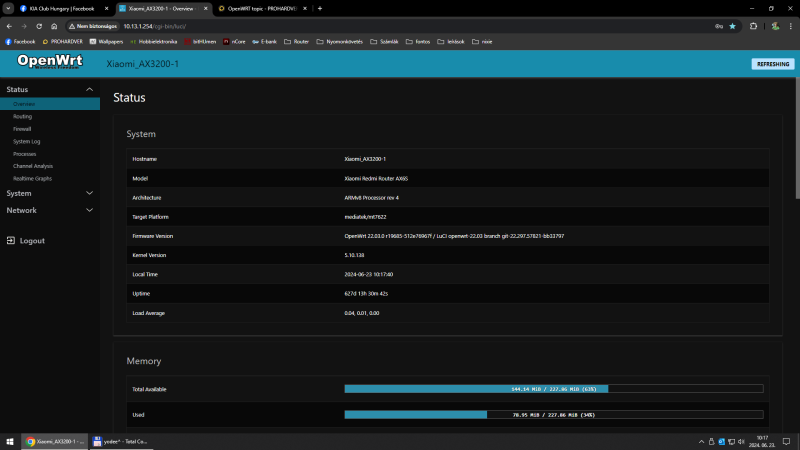Image resolution: width=800 pixels, height=450 pixels.
Task: Open Windows Start button
Action: (x=10, y=441)
